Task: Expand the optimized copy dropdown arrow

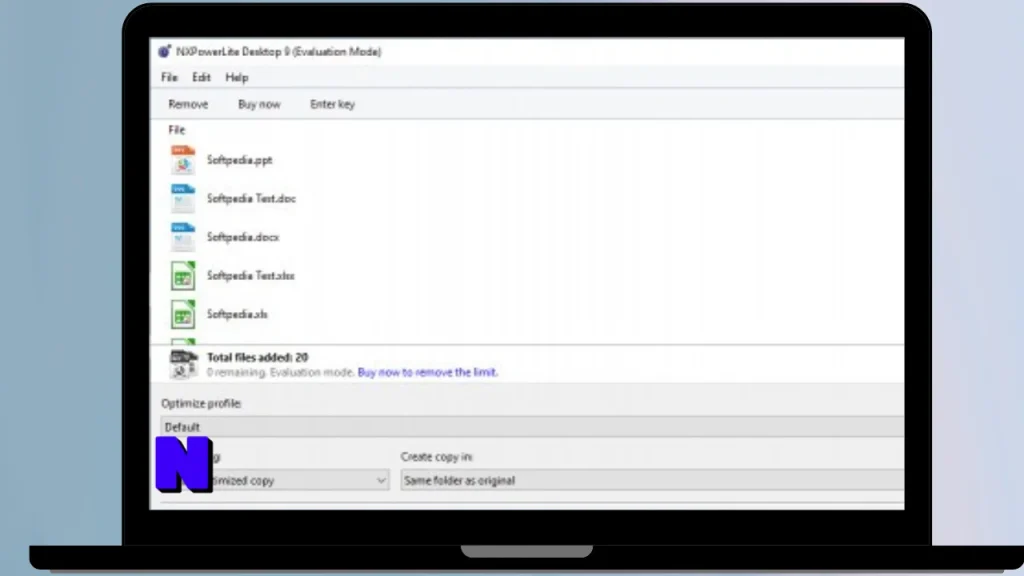Action: pyautogui.click(x=381, y=481)
